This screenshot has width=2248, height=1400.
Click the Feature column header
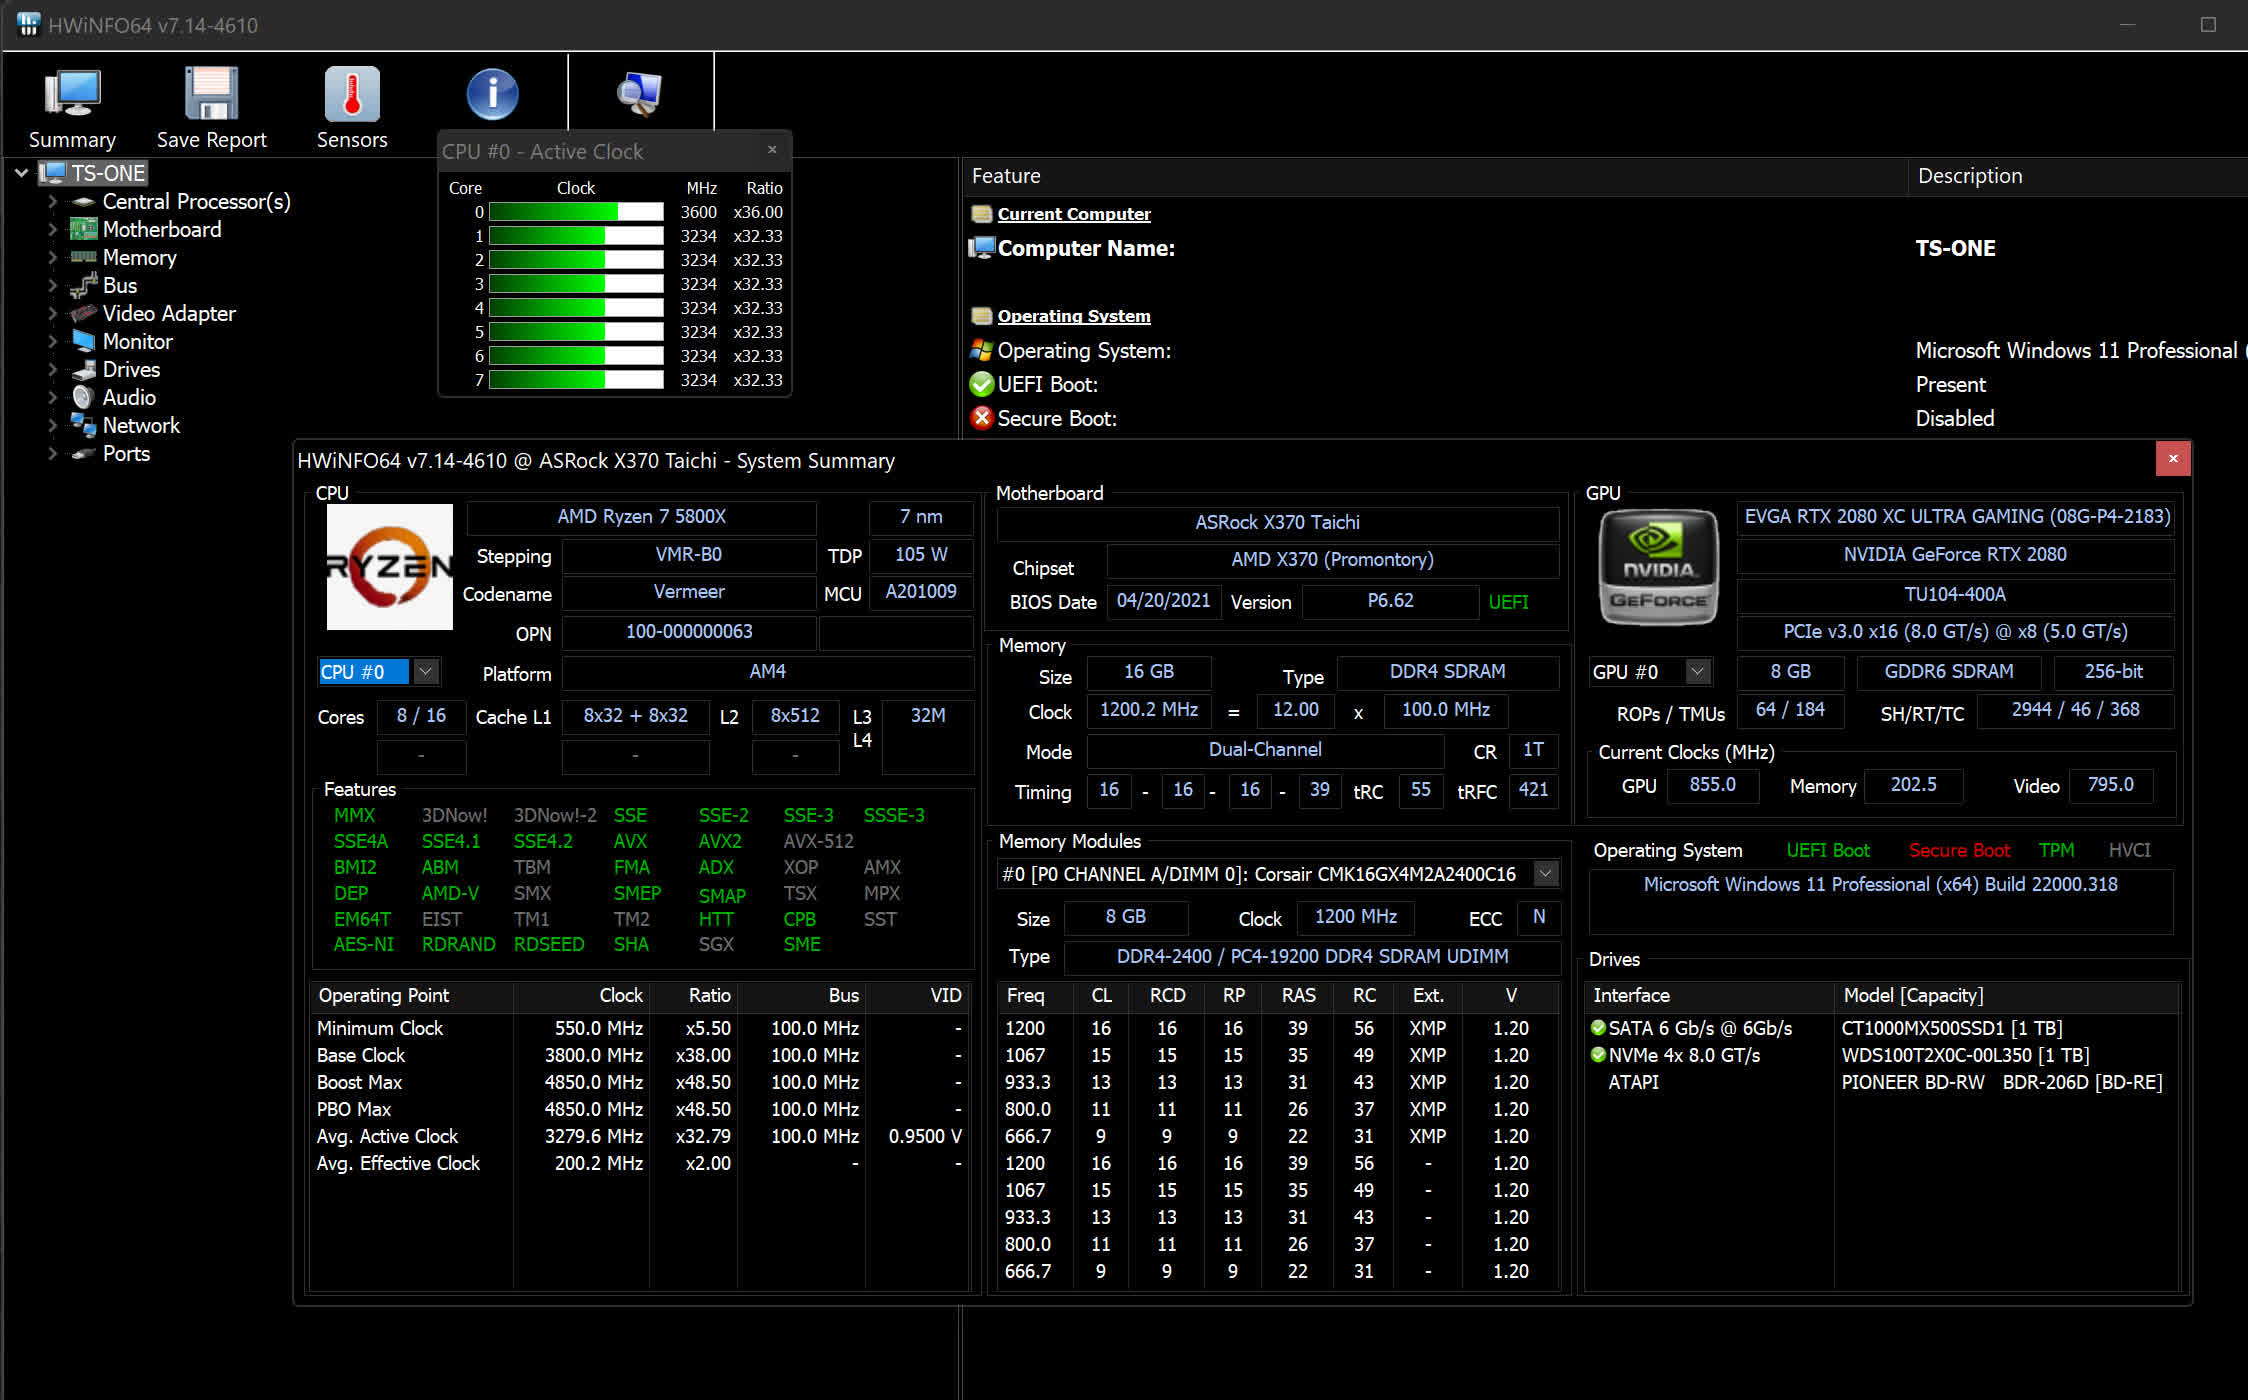[x=1435, y=176]
